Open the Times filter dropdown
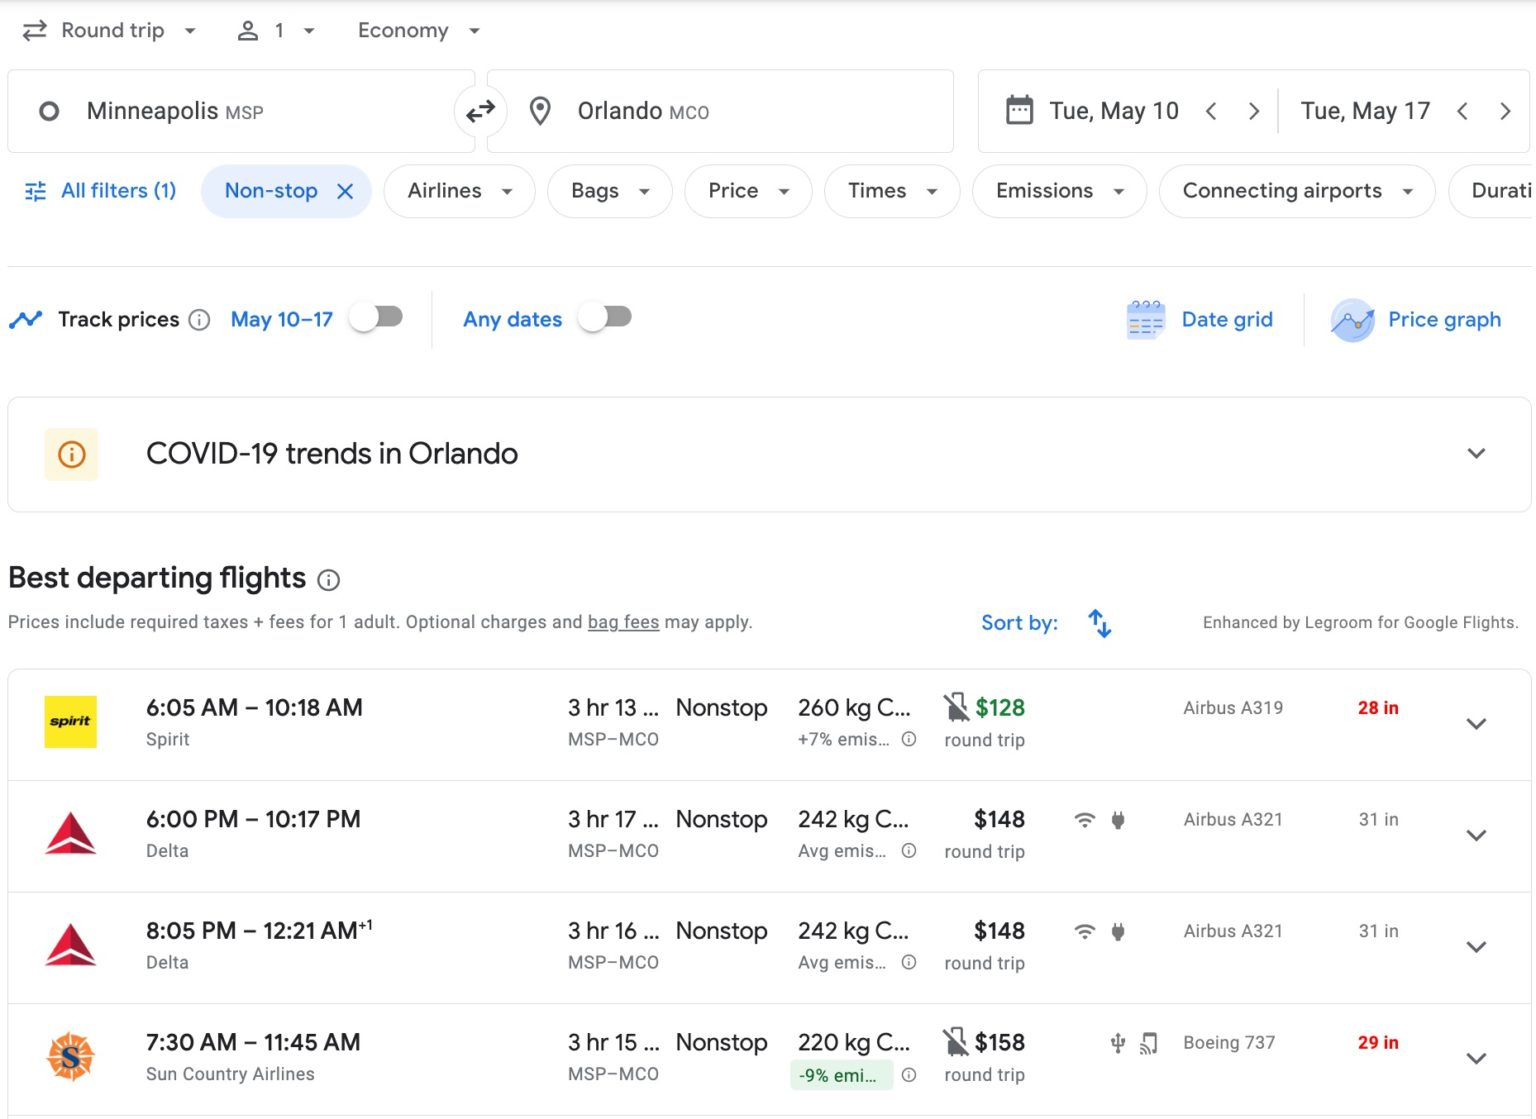Image resolution: width=1536 pixels, height=1119 pixels. 890,191
